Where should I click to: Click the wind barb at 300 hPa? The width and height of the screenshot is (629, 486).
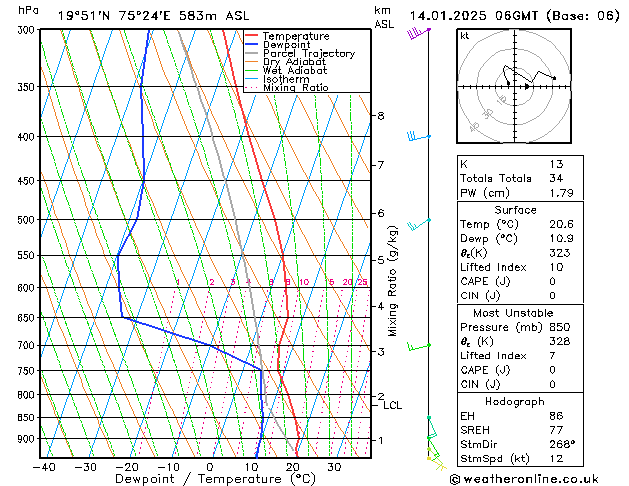[417, 33]
